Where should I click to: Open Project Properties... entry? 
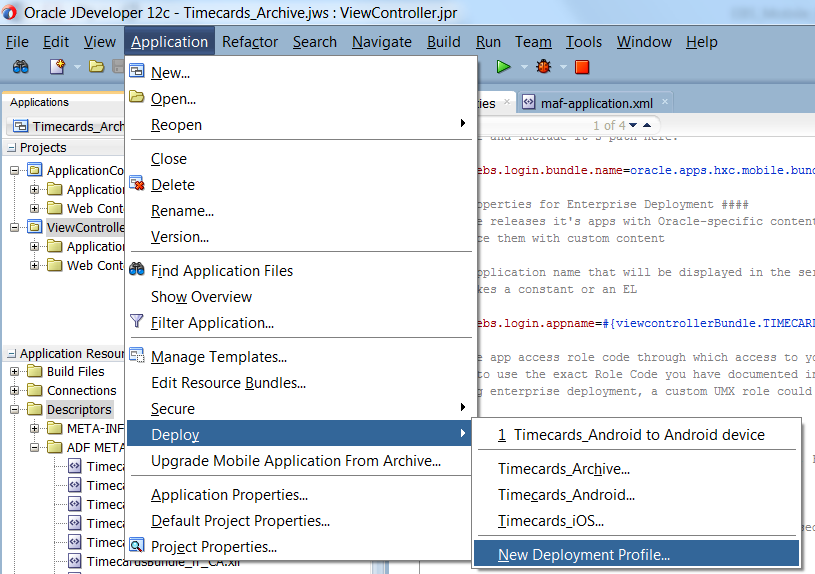pyautogui.click(x=301, y=546)
